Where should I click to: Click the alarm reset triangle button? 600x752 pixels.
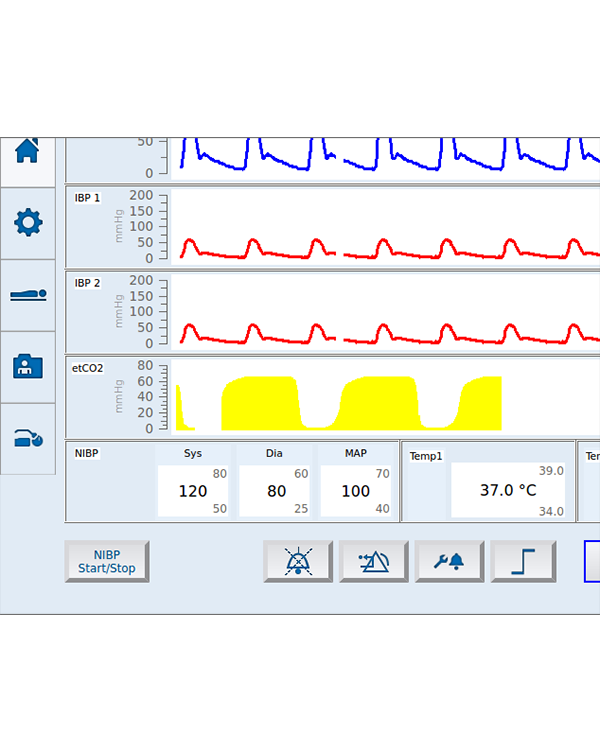click(x=374, y=562)
